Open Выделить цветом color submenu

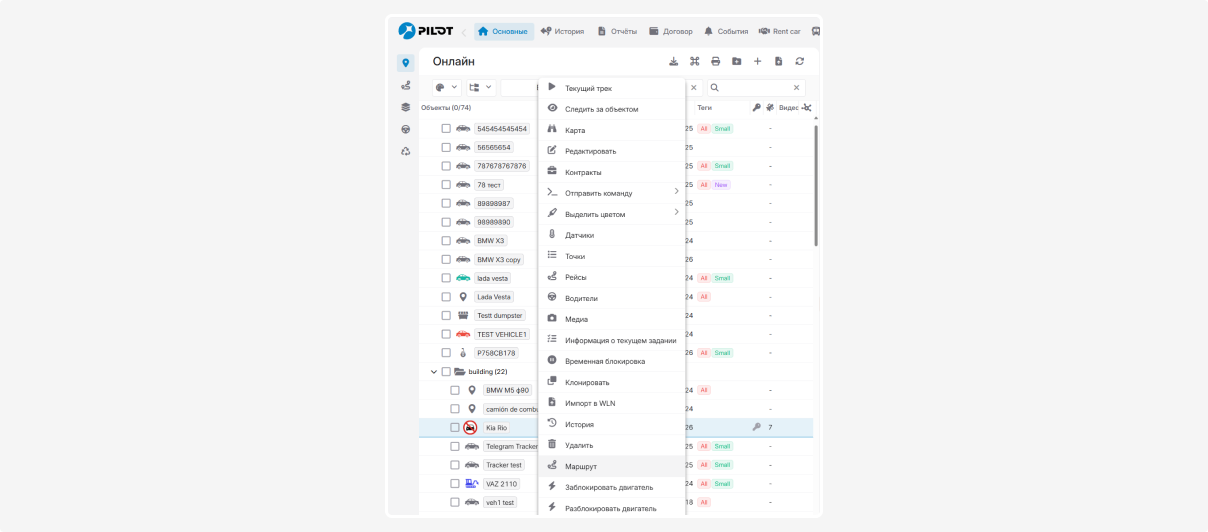[612, 214]
